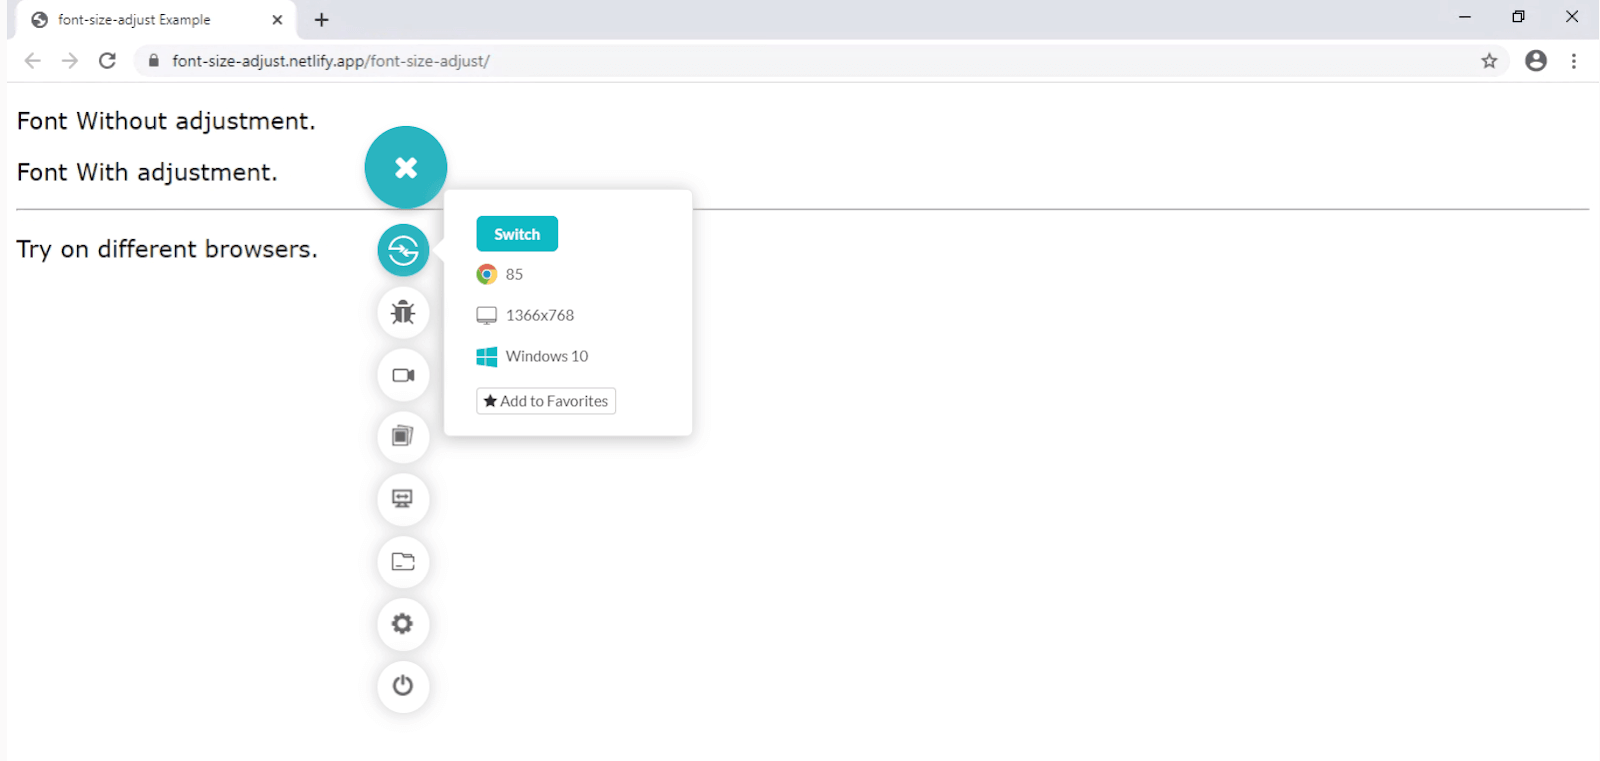Open Chrome three-dot menu
Screen dimensions: 1600x761
point(1574,61)
